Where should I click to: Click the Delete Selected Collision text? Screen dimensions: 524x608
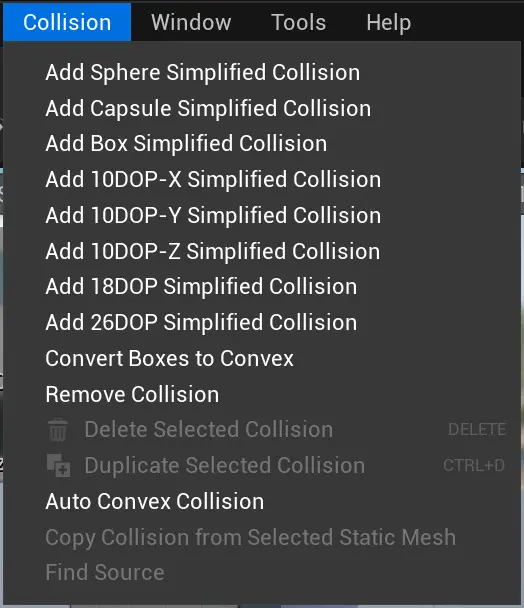coord(209,430)
